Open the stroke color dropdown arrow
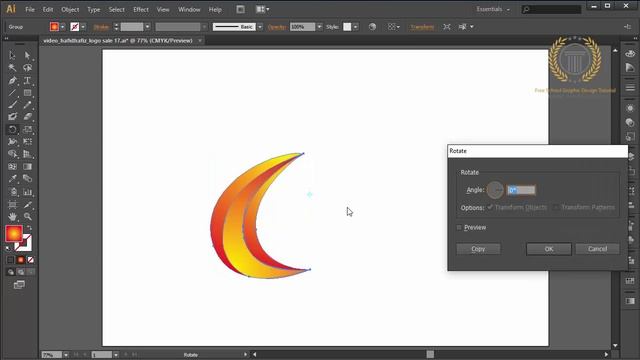This screenshot has width=640, height=360. pos(83,27)
